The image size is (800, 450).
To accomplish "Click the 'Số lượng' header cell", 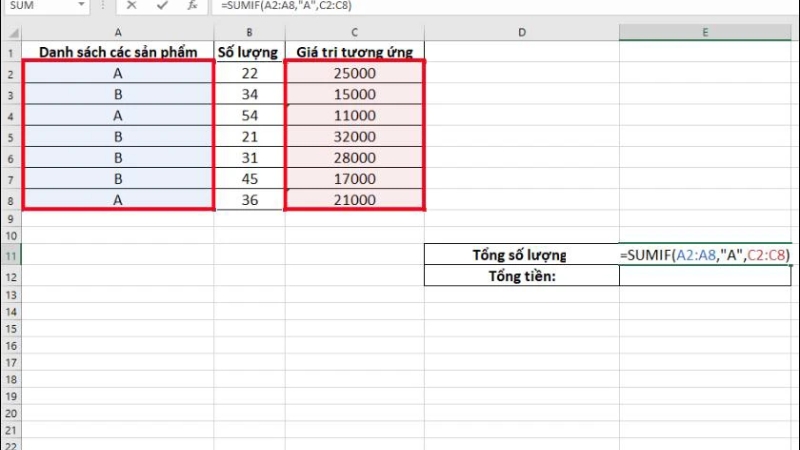I will [x=249, y=52].
